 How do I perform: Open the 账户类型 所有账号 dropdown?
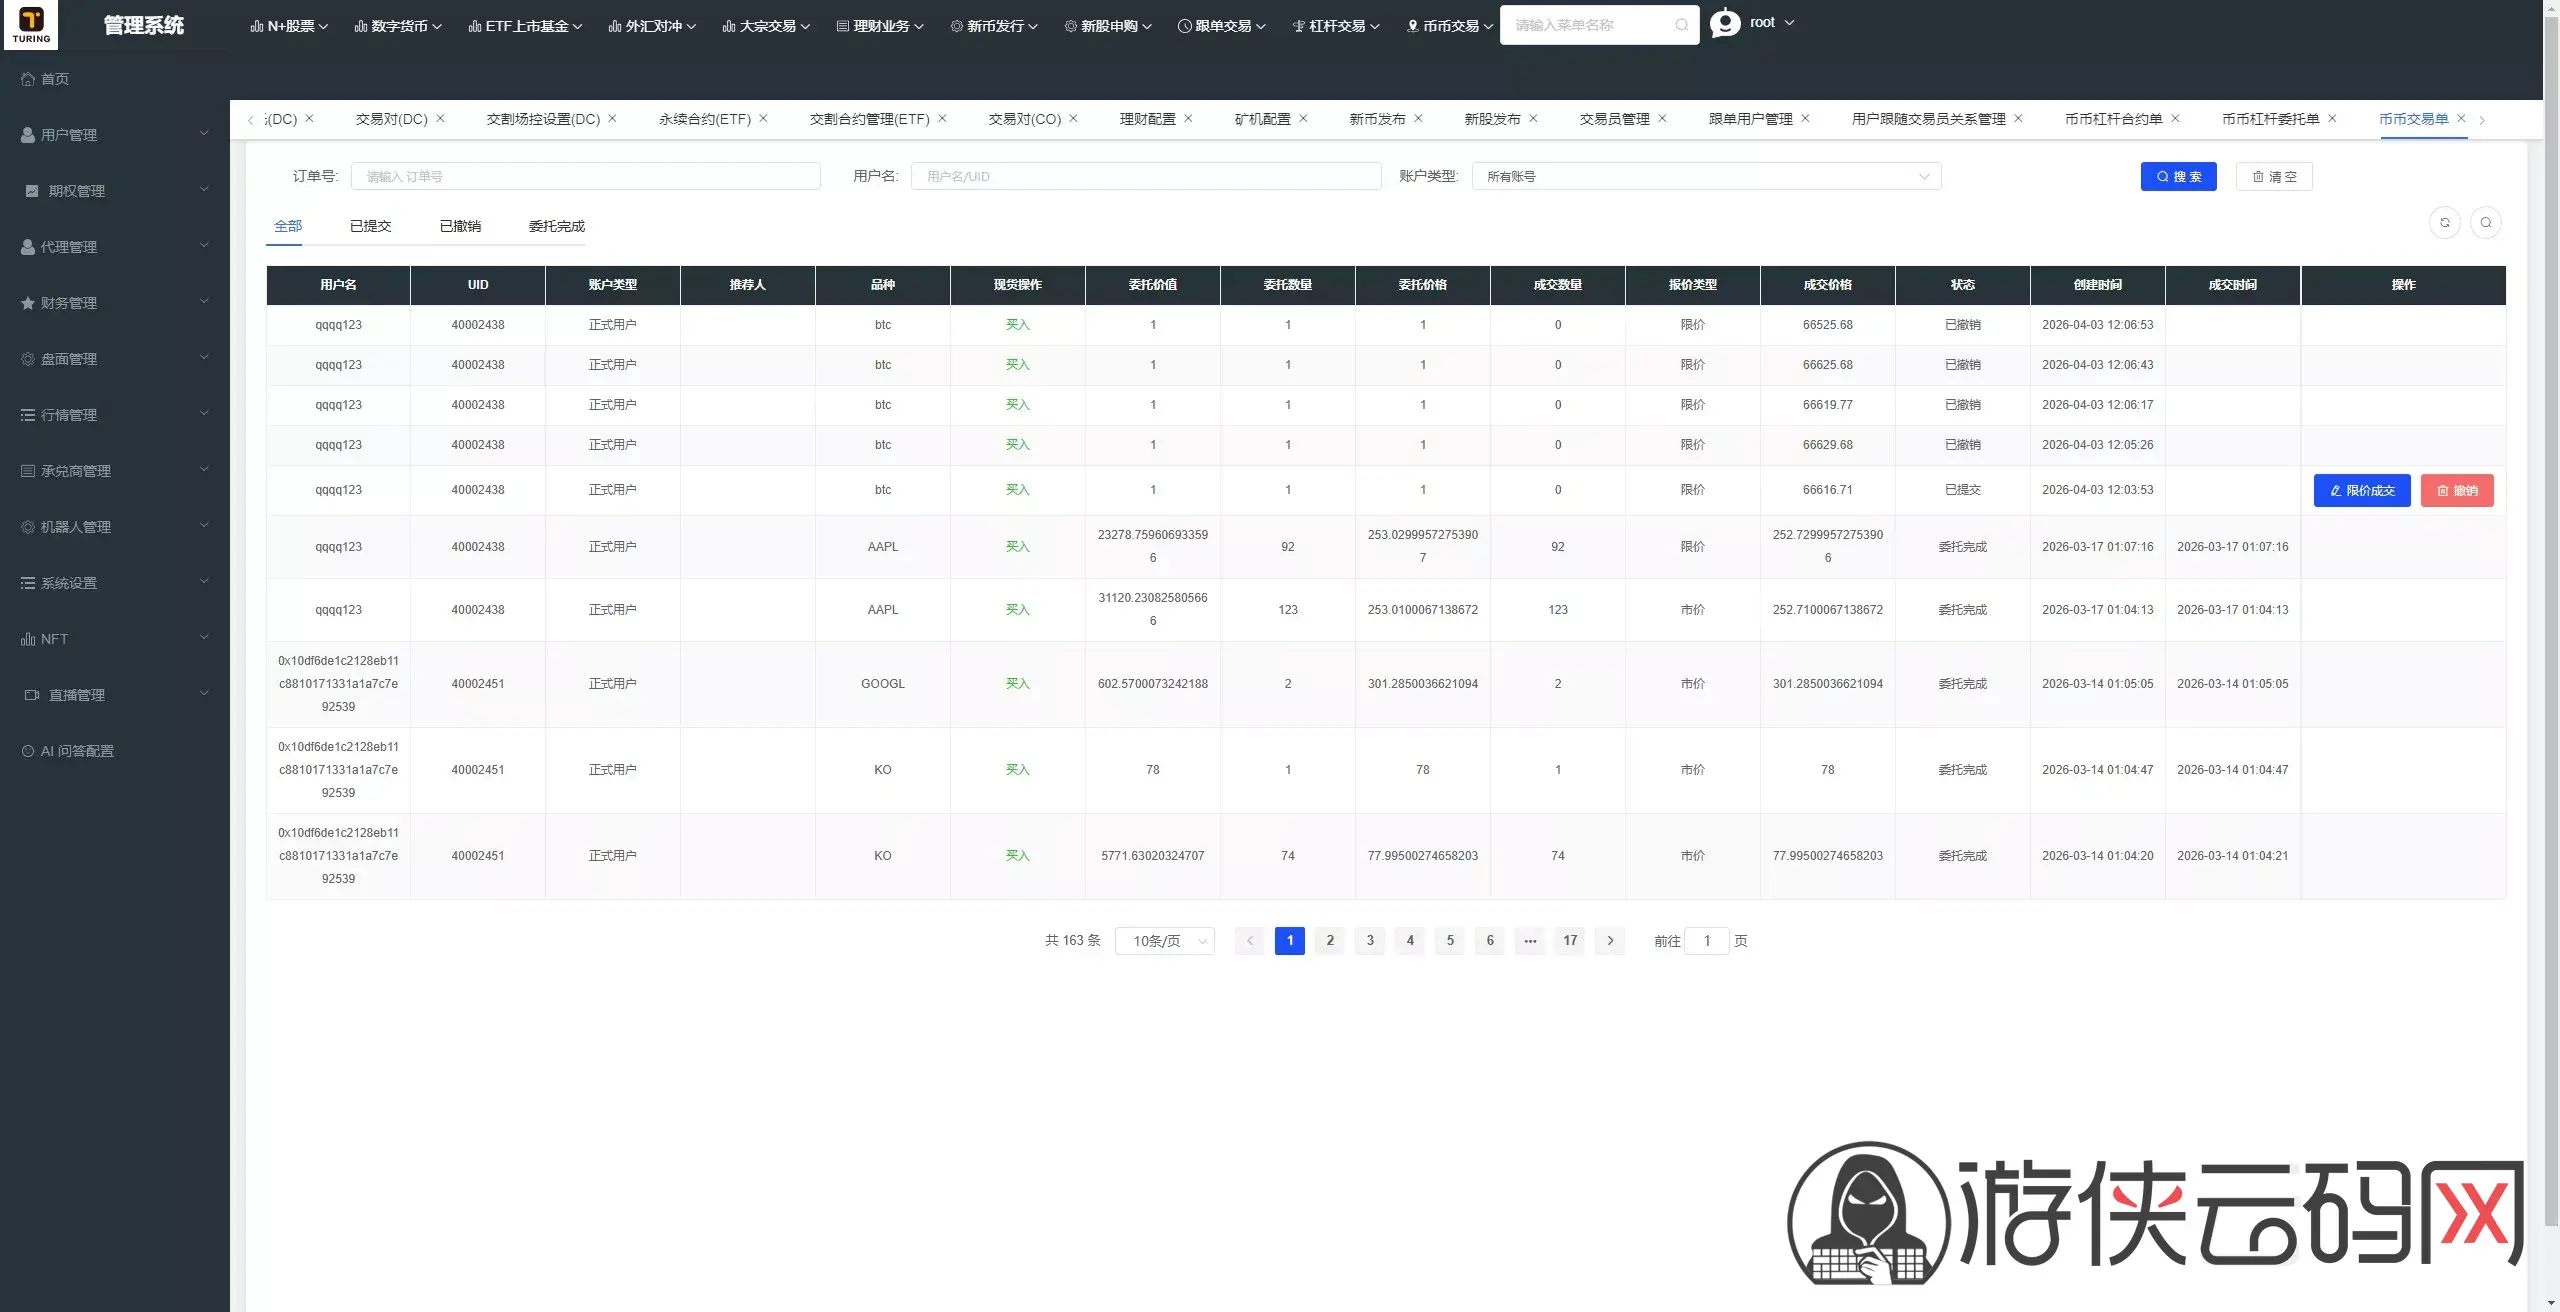1706,177
